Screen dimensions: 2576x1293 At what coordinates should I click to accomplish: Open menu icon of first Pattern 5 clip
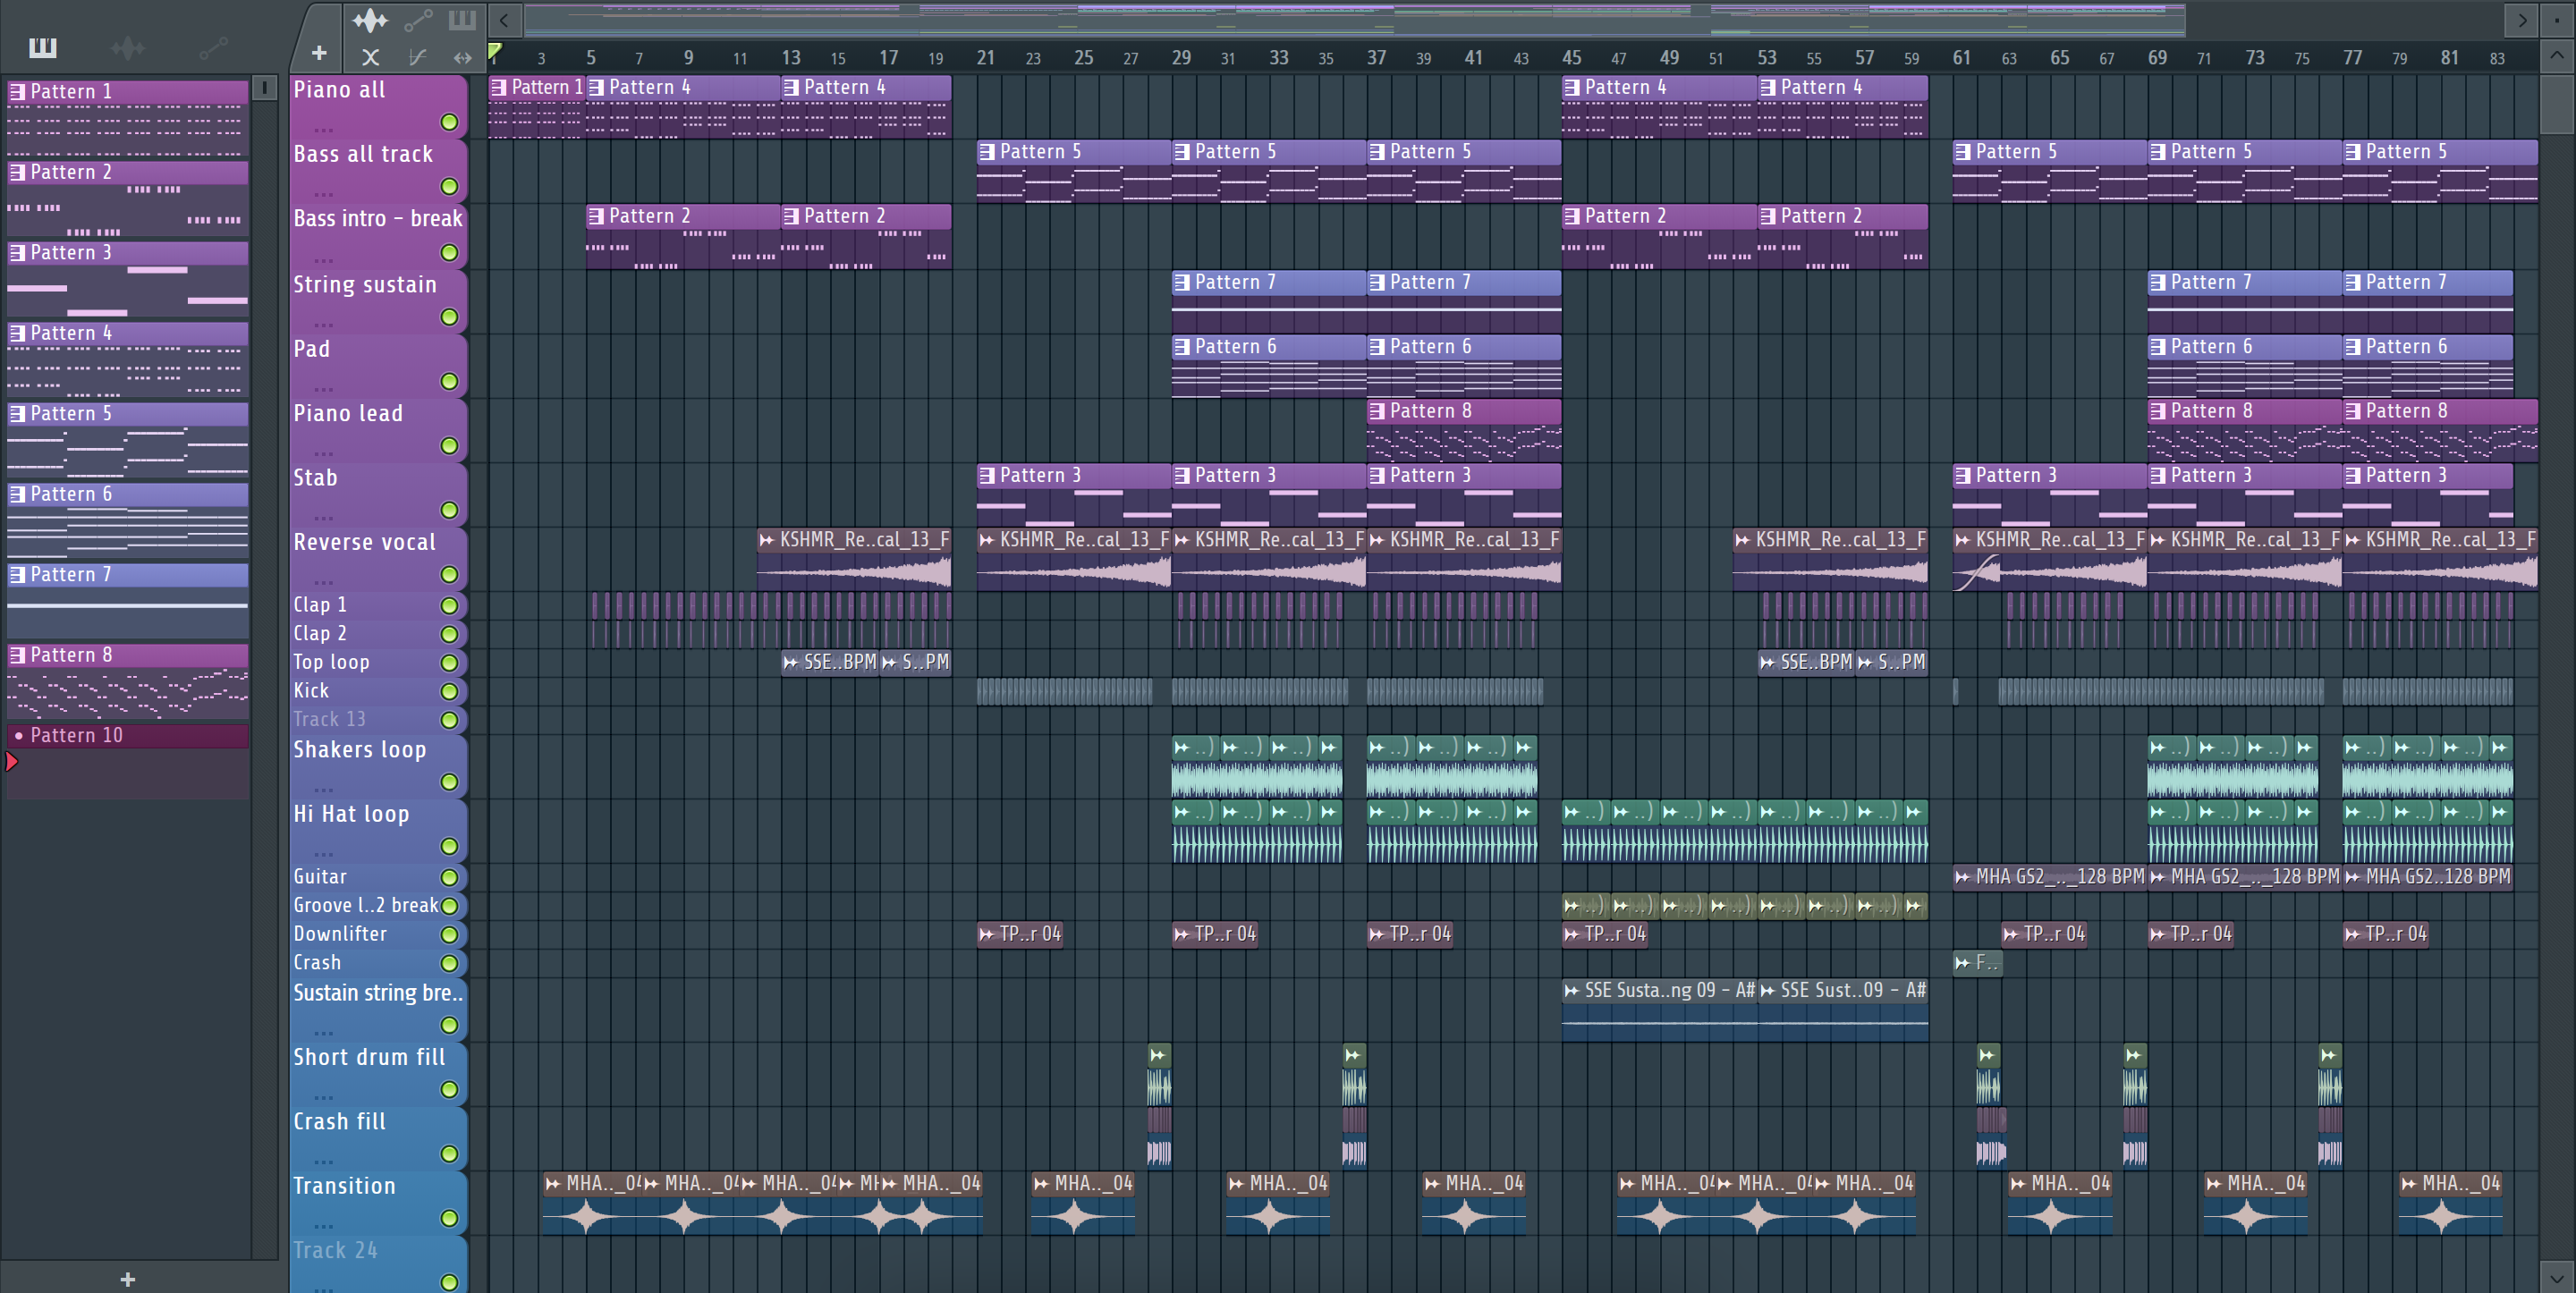[986, 152]
